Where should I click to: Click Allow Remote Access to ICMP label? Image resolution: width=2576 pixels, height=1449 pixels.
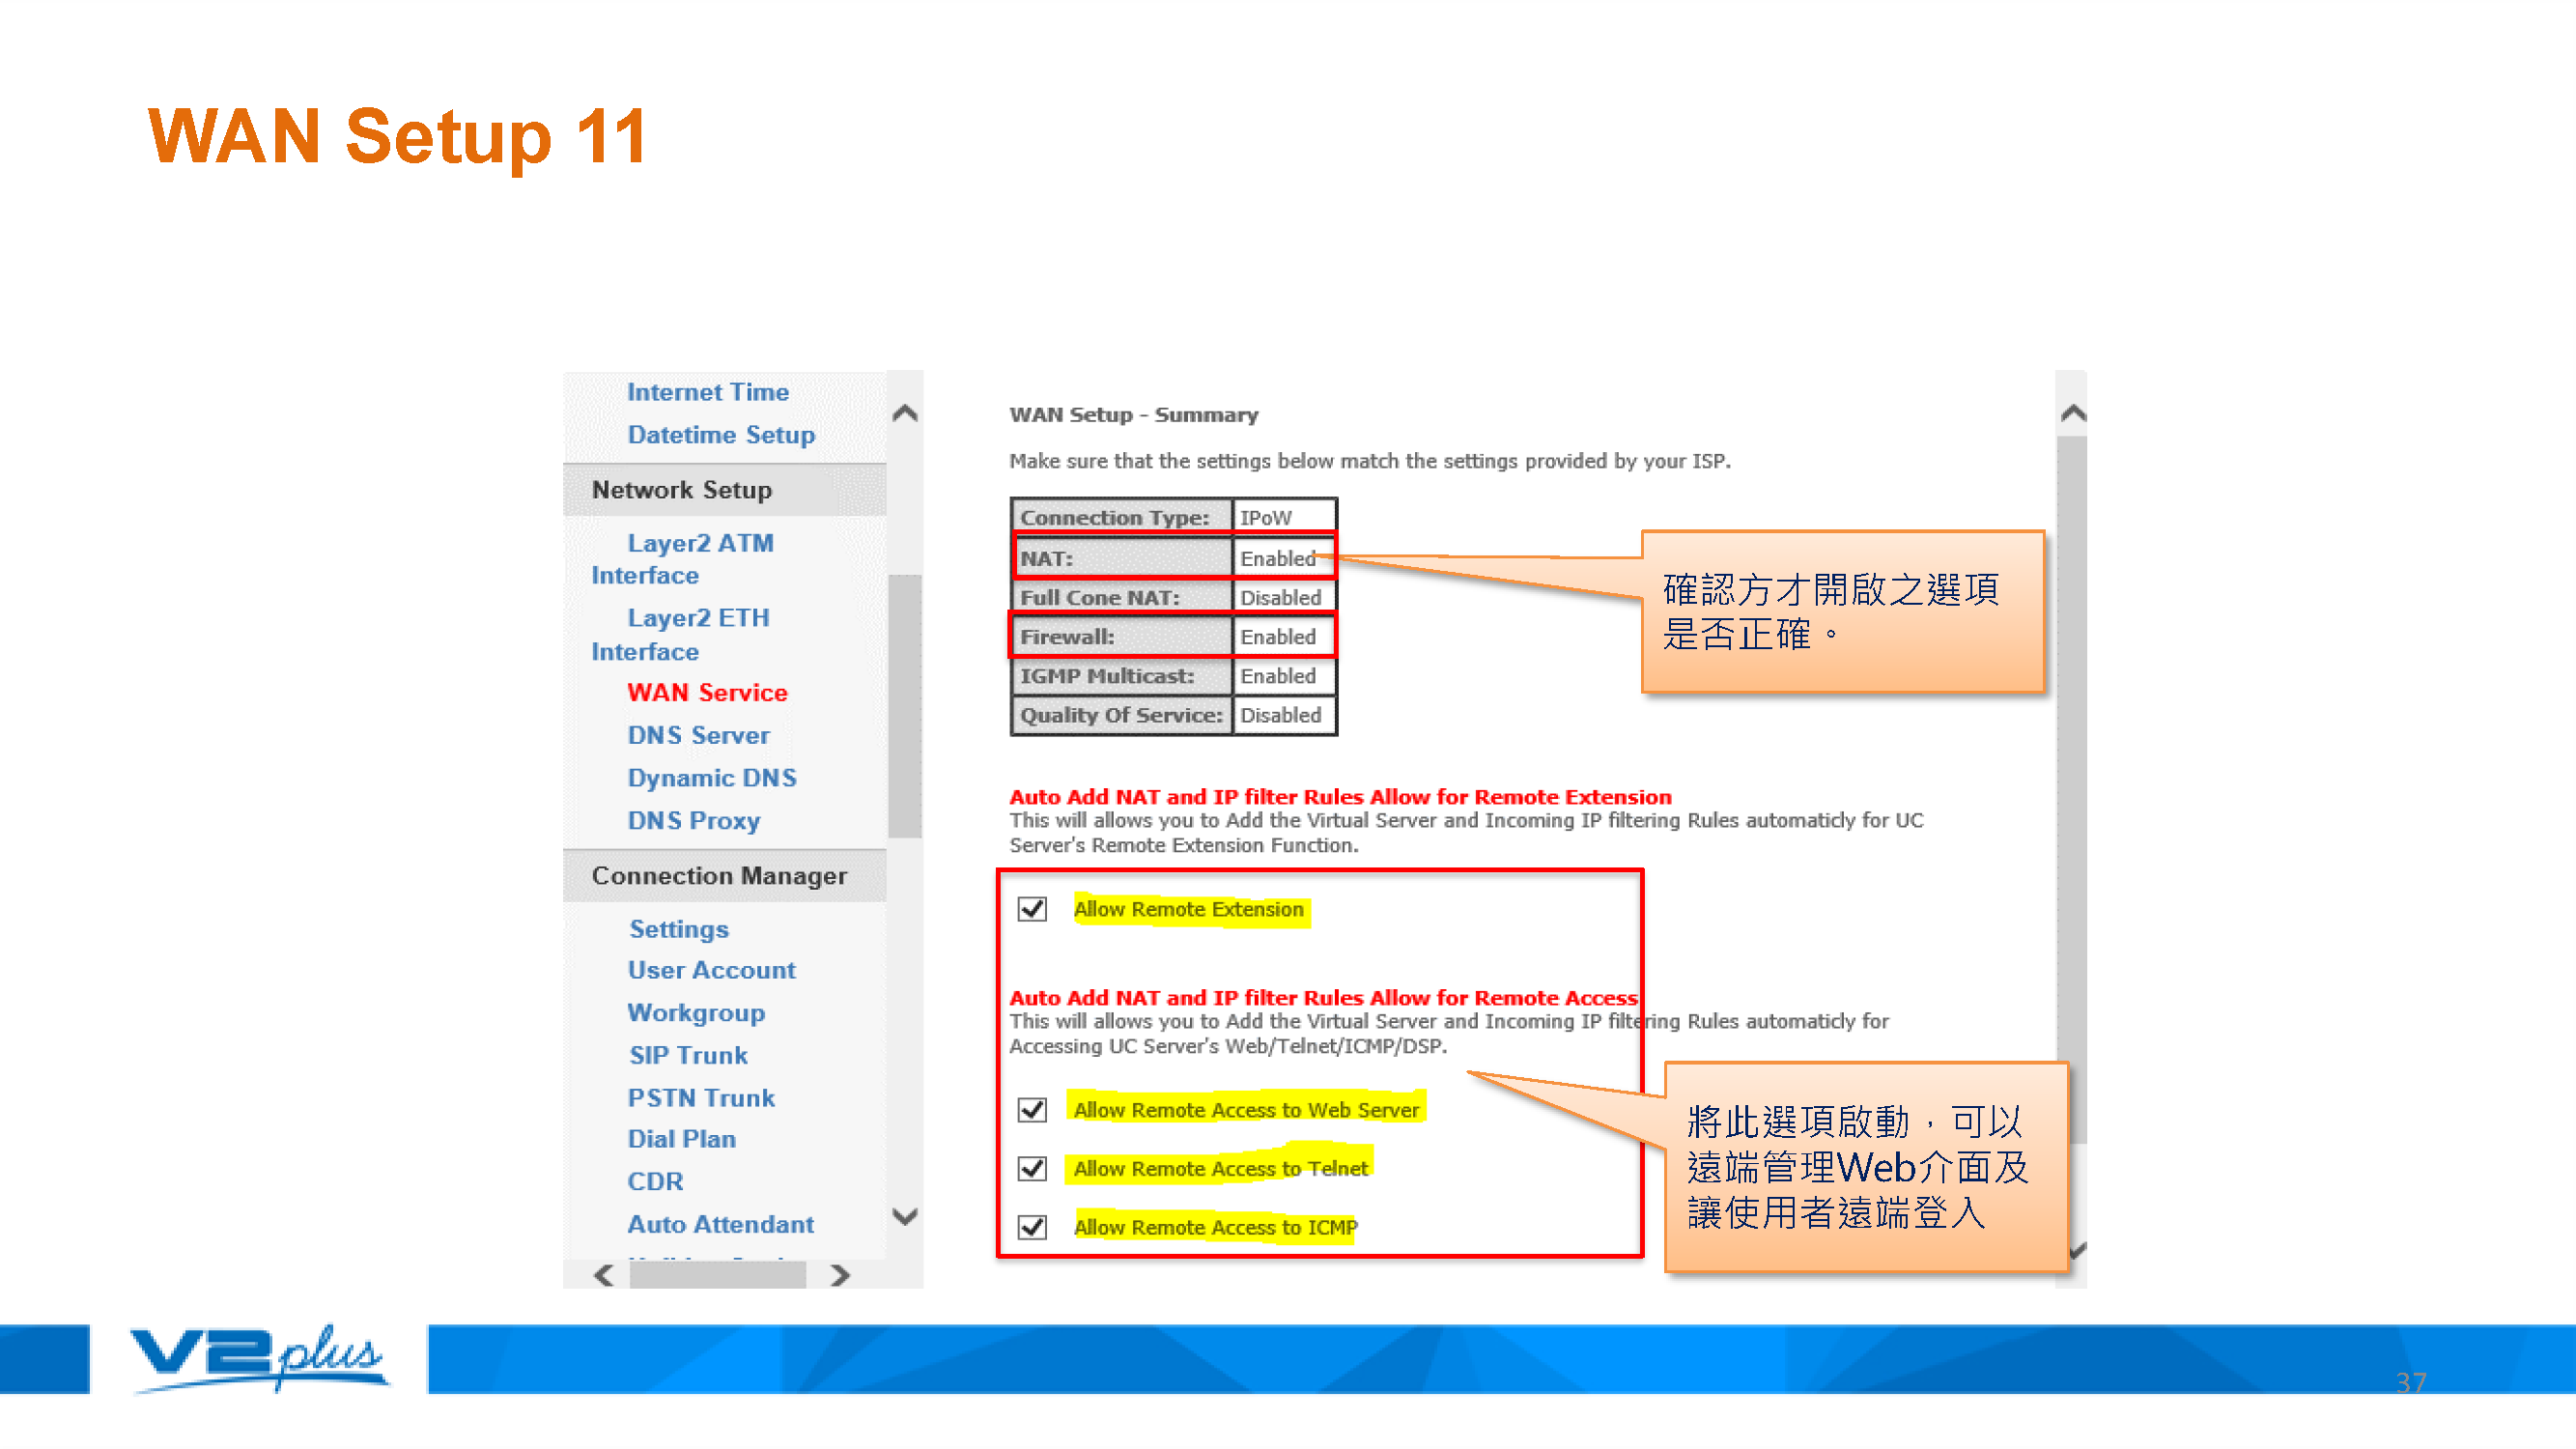(x=1215, y=1227)
